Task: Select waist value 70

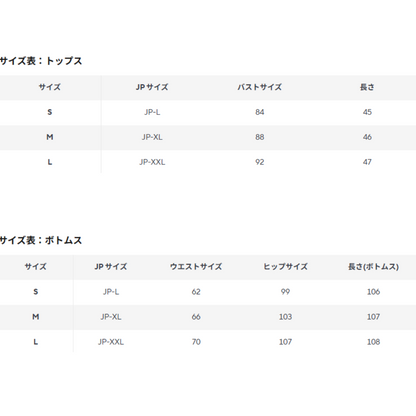Action: tap(196, 342)
